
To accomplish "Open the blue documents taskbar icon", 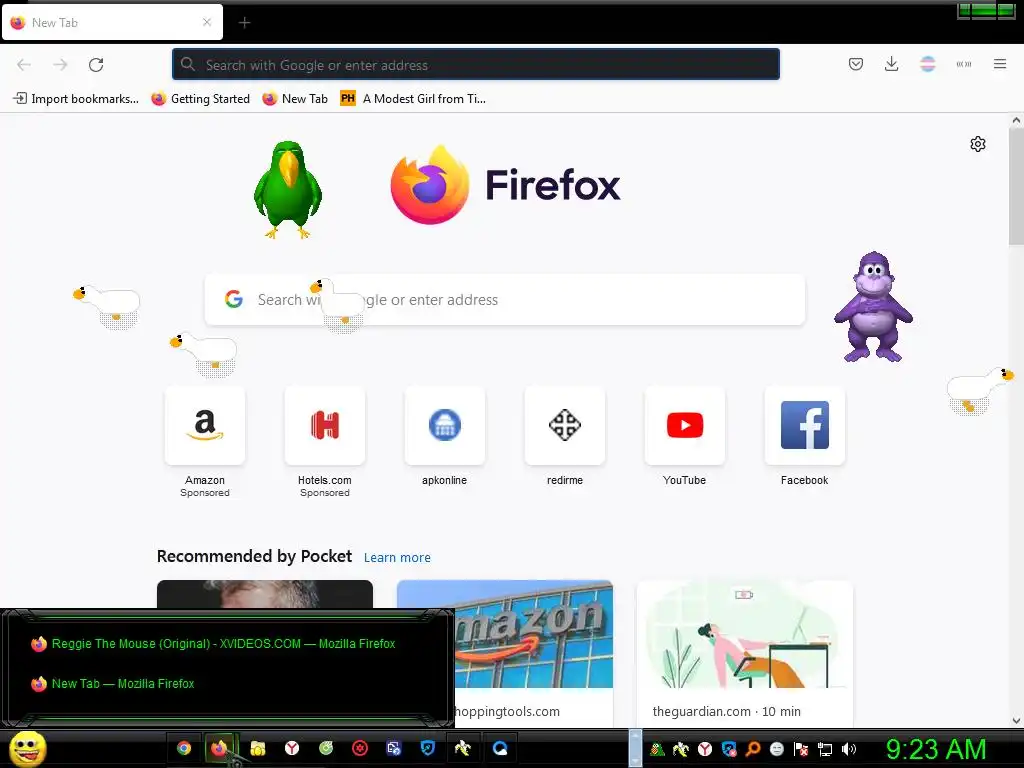I will pyautogui.click(x=394, y=748).
